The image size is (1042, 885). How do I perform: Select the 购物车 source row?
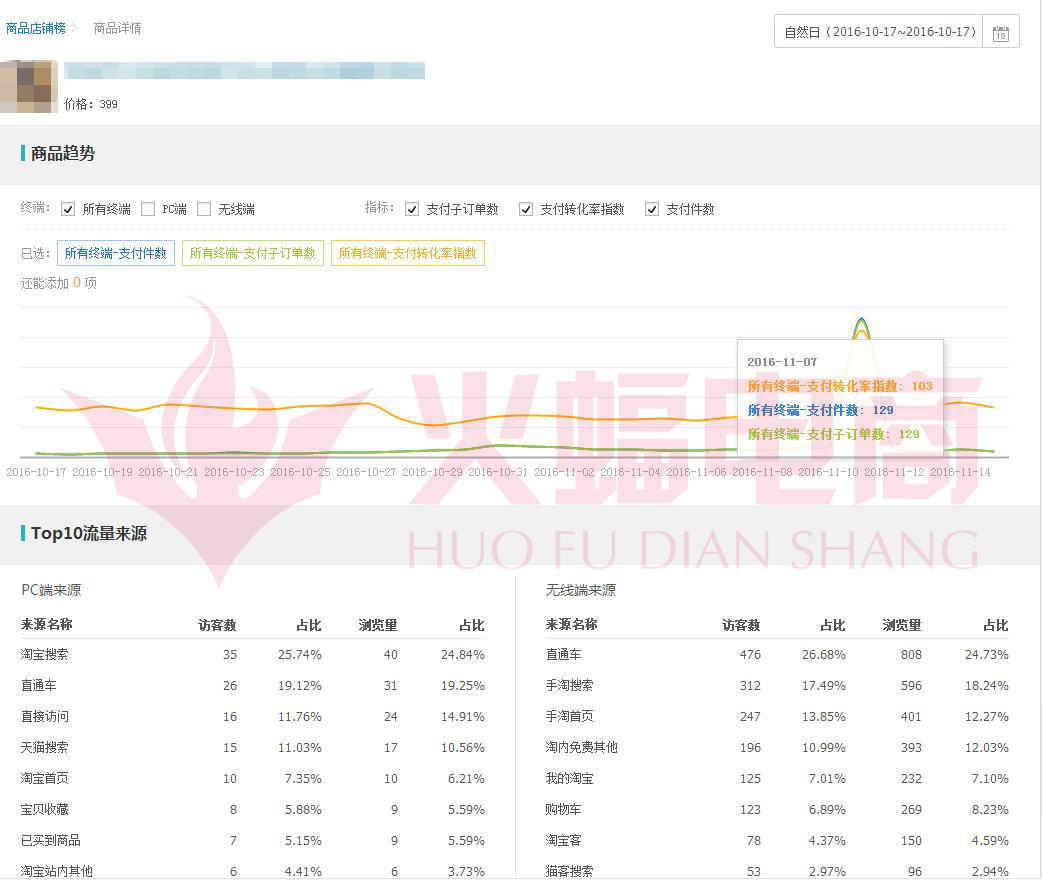pos(777,810)
